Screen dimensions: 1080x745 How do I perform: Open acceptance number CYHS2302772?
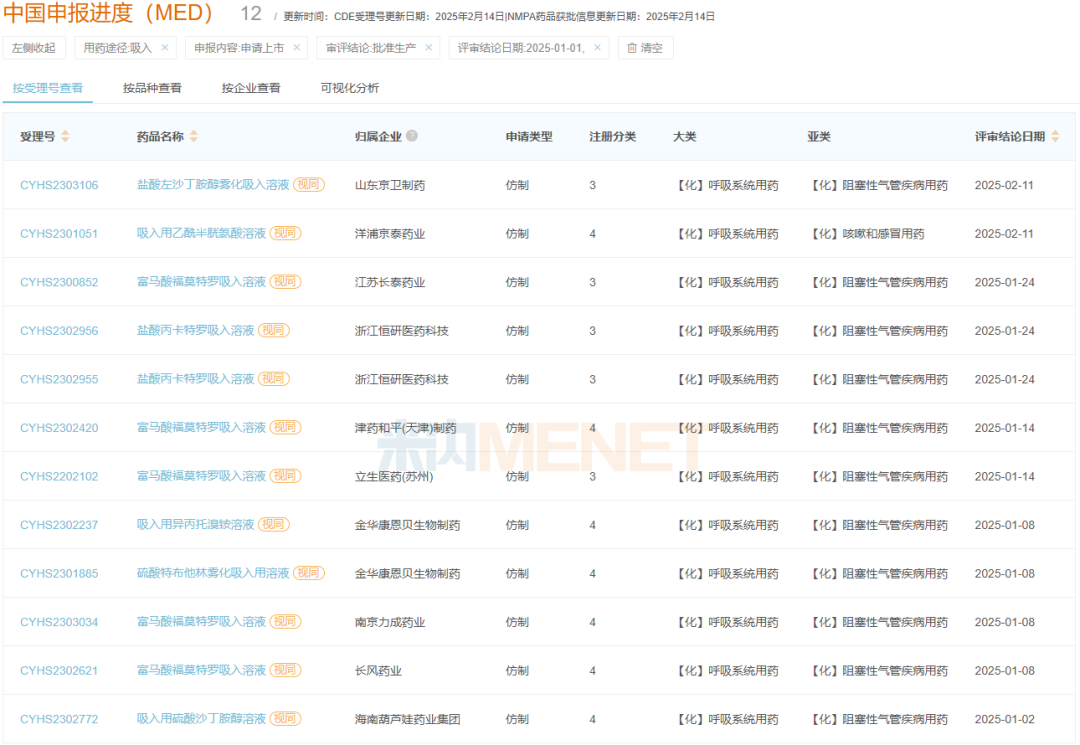(x=59, y=720)
